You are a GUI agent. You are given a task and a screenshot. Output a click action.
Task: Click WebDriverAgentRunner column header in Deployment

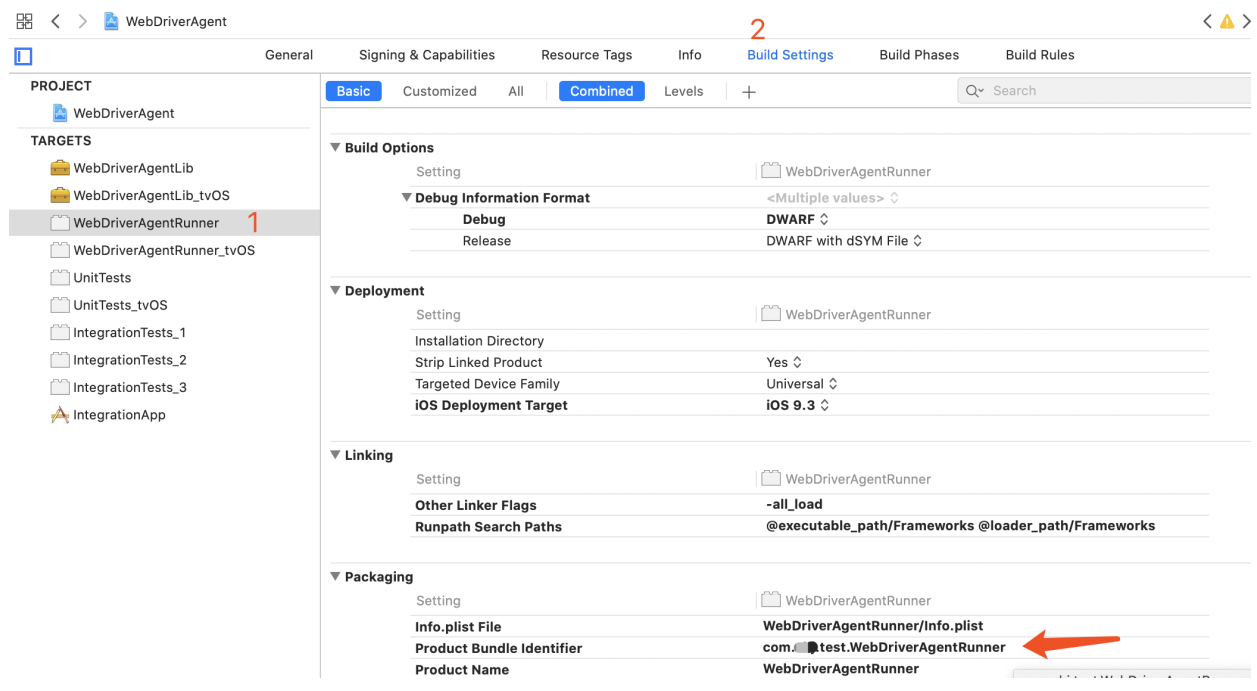[x=847, y=315]
